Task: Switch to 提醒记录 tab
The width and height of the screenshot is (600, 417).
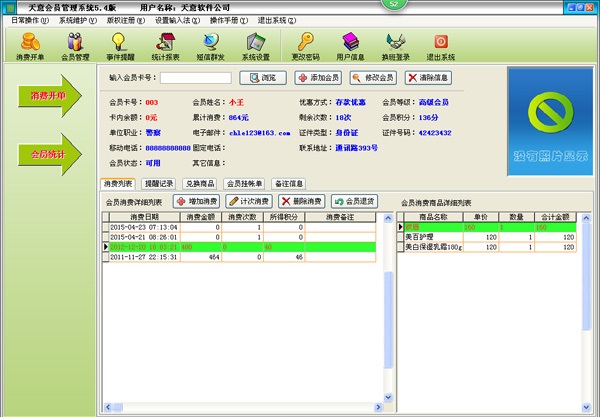Action: point(159,184)
